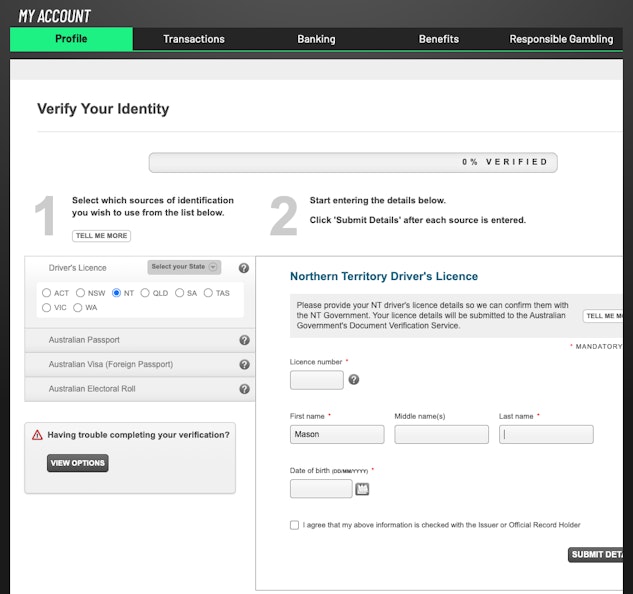
Task: Click the View Options button
Action: pyautogui.click(x=77, y=463)
